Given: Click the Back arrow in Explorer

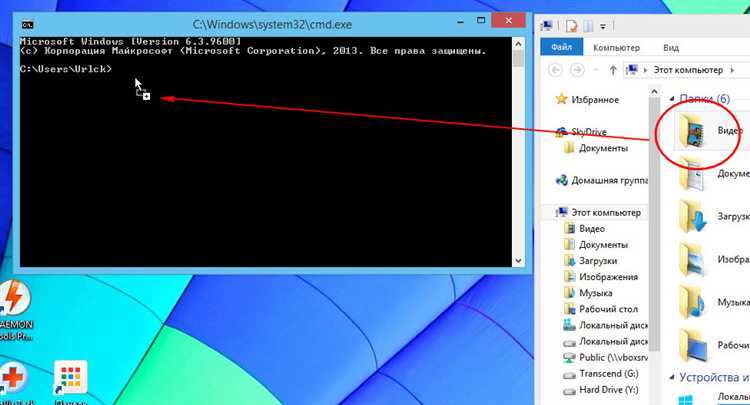Looking at the screenshot, I should (x=555, y=70).
